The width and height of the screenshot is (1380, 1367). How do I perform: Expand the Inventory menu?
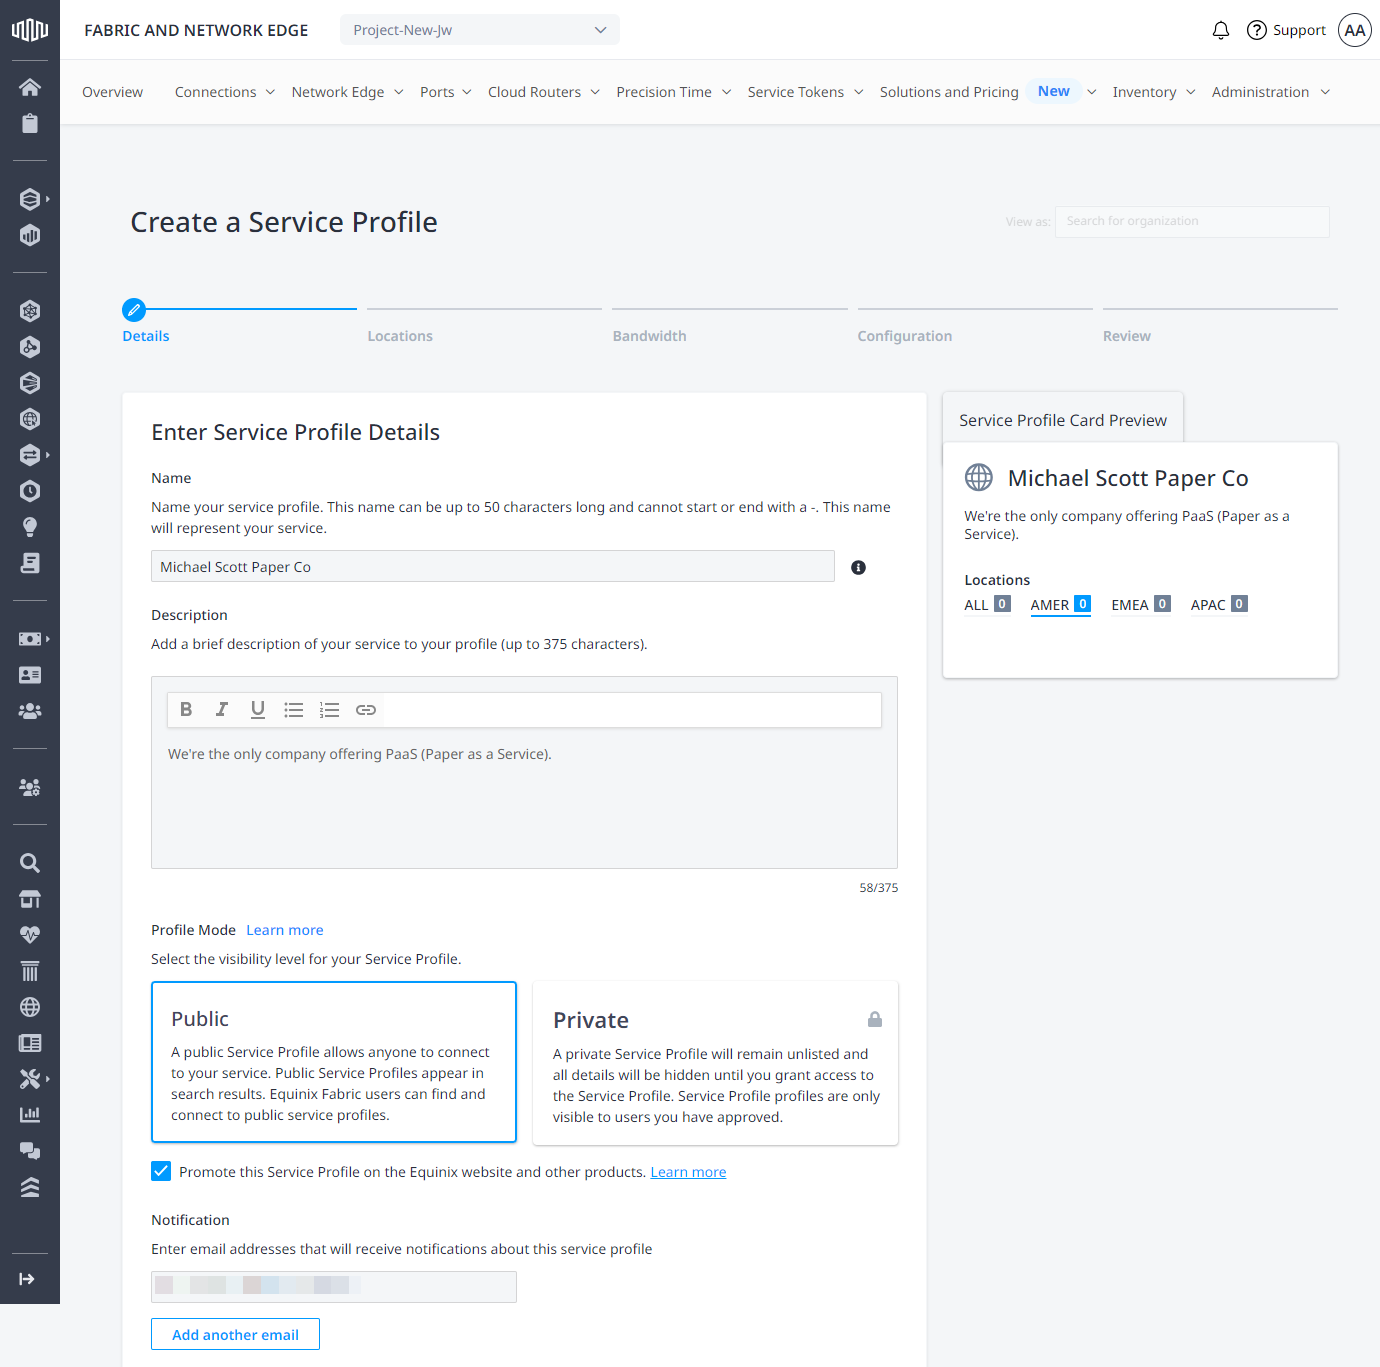[x=1154, y=92]
